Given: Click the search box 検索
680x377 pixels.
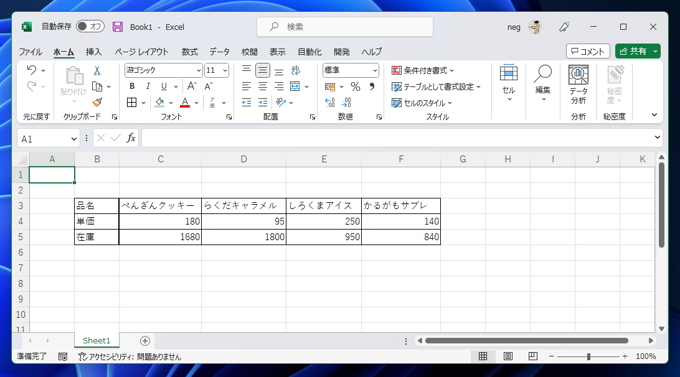Looking at the screenshot, I should click(345, 27).
